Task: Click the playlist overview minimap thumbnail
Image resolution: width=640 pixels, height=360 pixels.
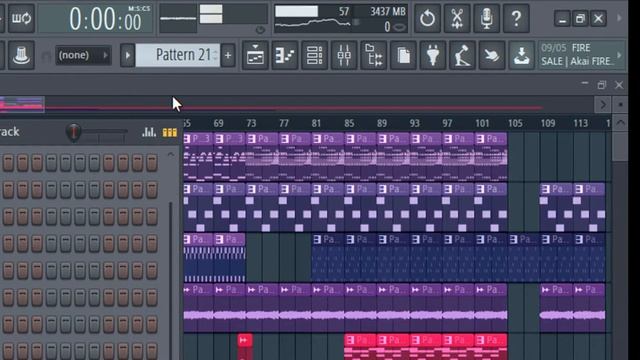Action: click(x=22, y=104)
